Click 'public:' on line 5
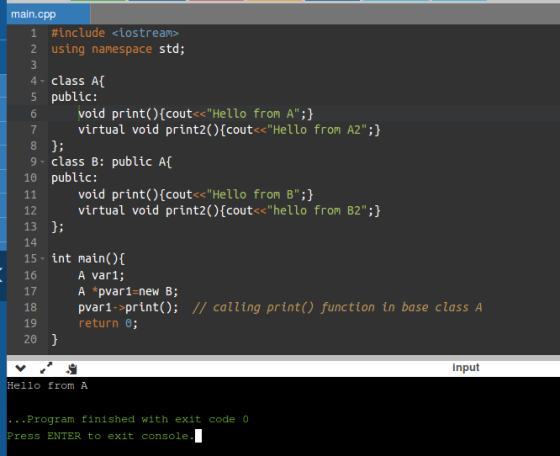The width and height of the screenshot is (560, 456). [74, 97]
